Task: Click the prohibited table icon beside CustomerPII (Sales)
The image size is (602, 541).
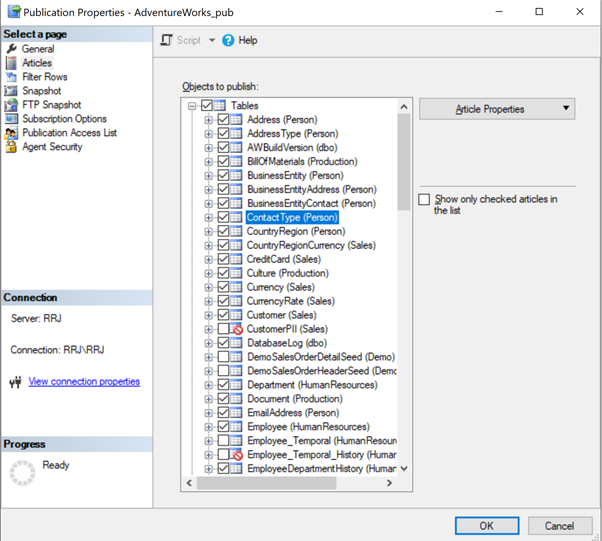Action: [x=236, y=329]
